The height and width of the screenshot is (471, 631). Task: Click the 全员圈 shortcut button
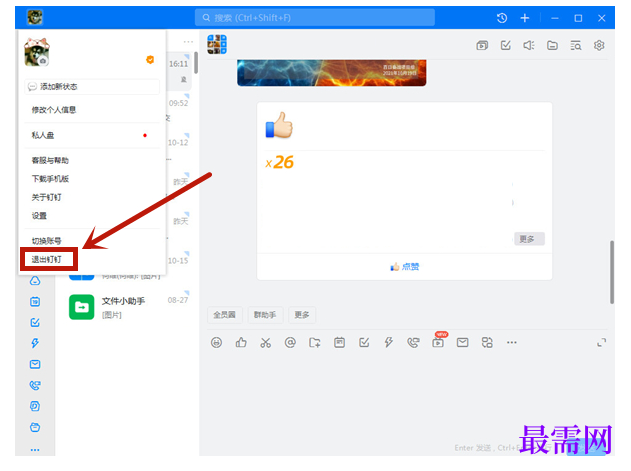(x=225, y=315)
